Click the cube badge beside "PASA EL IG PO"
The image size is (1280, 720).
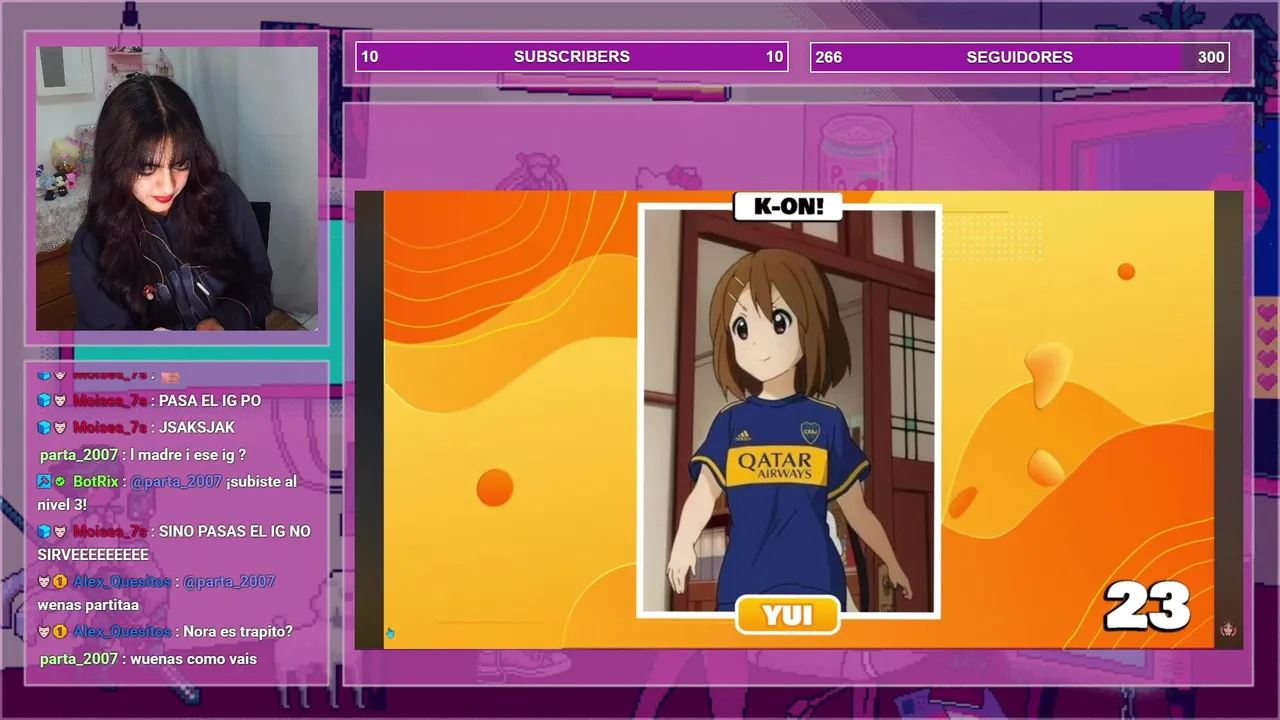tap(44, 400)
